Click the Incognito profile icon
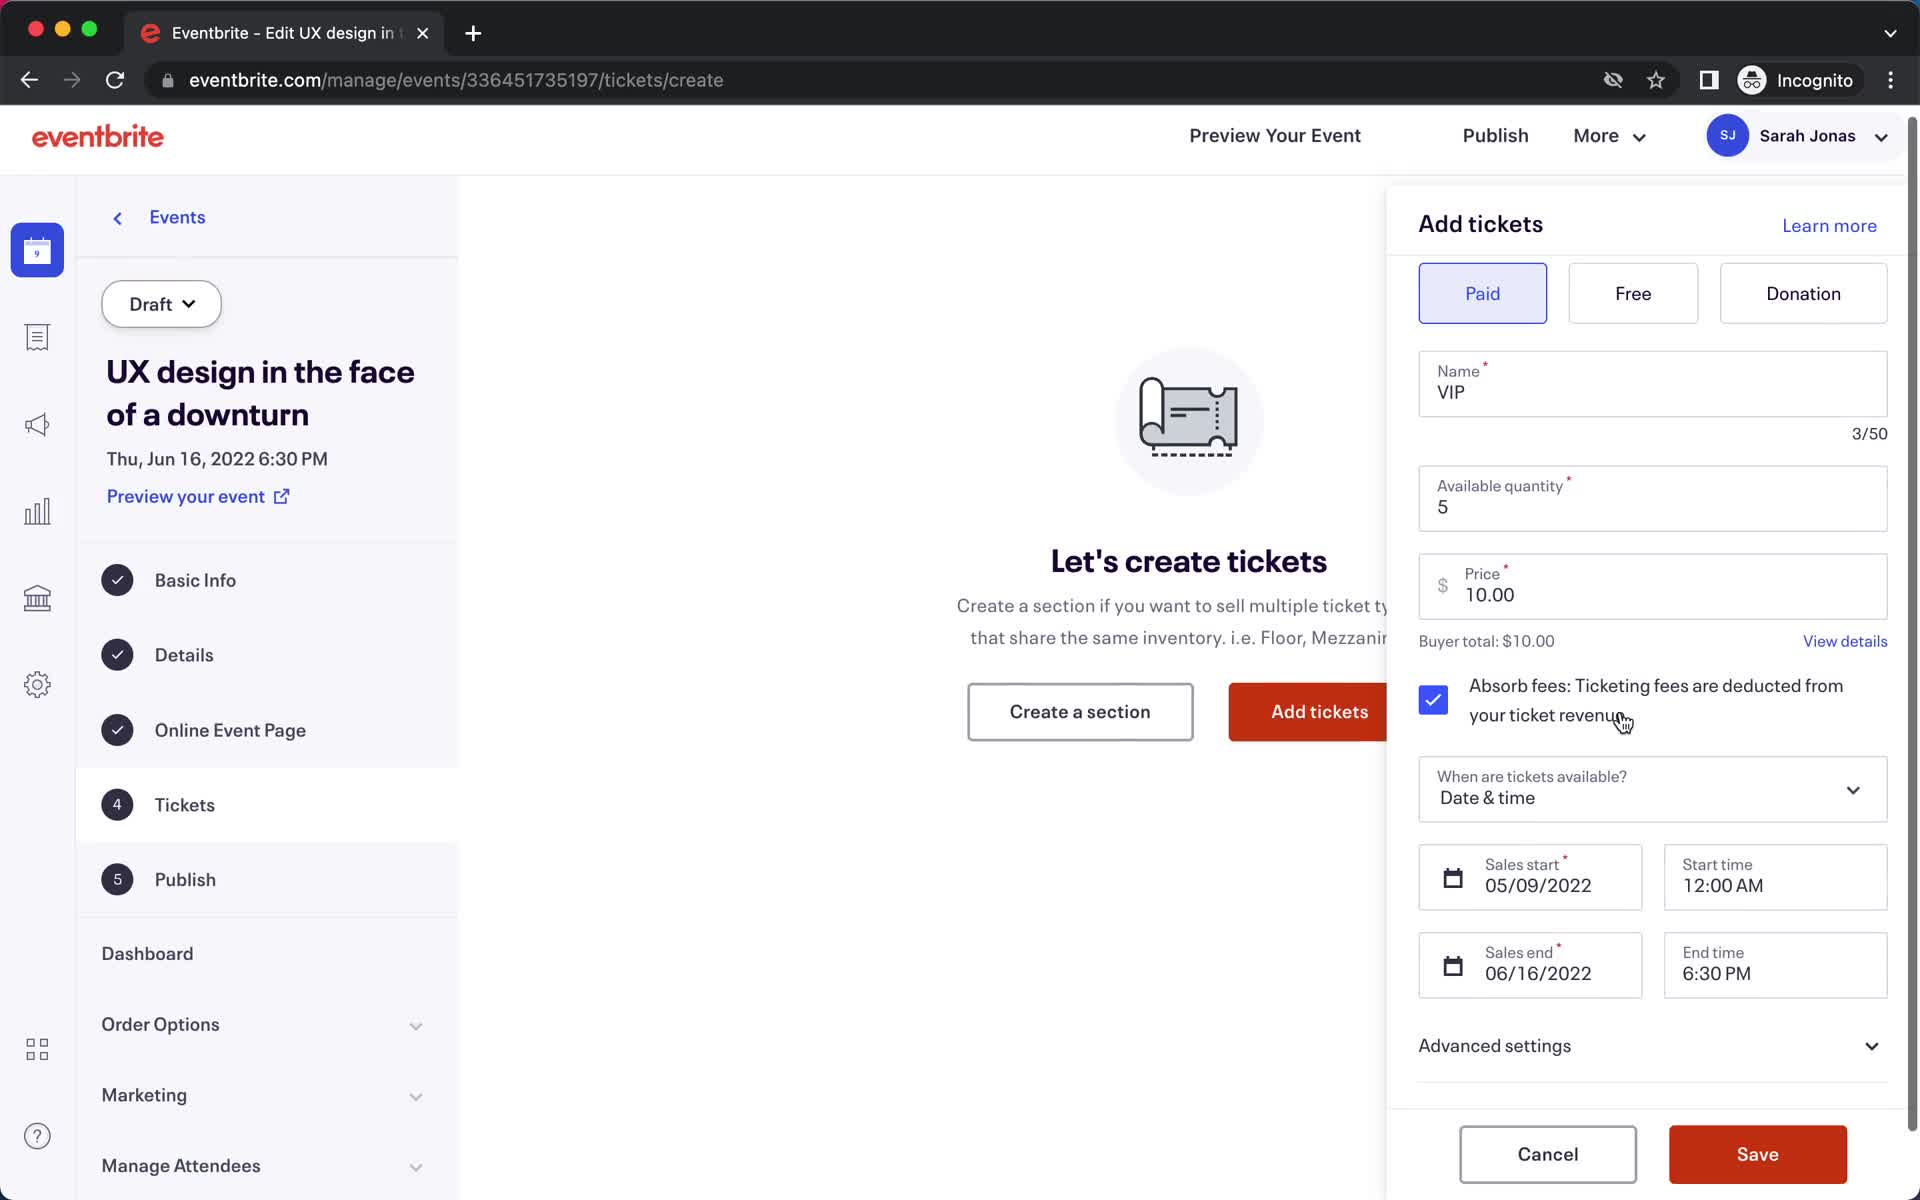 [x=1752, y=80]
